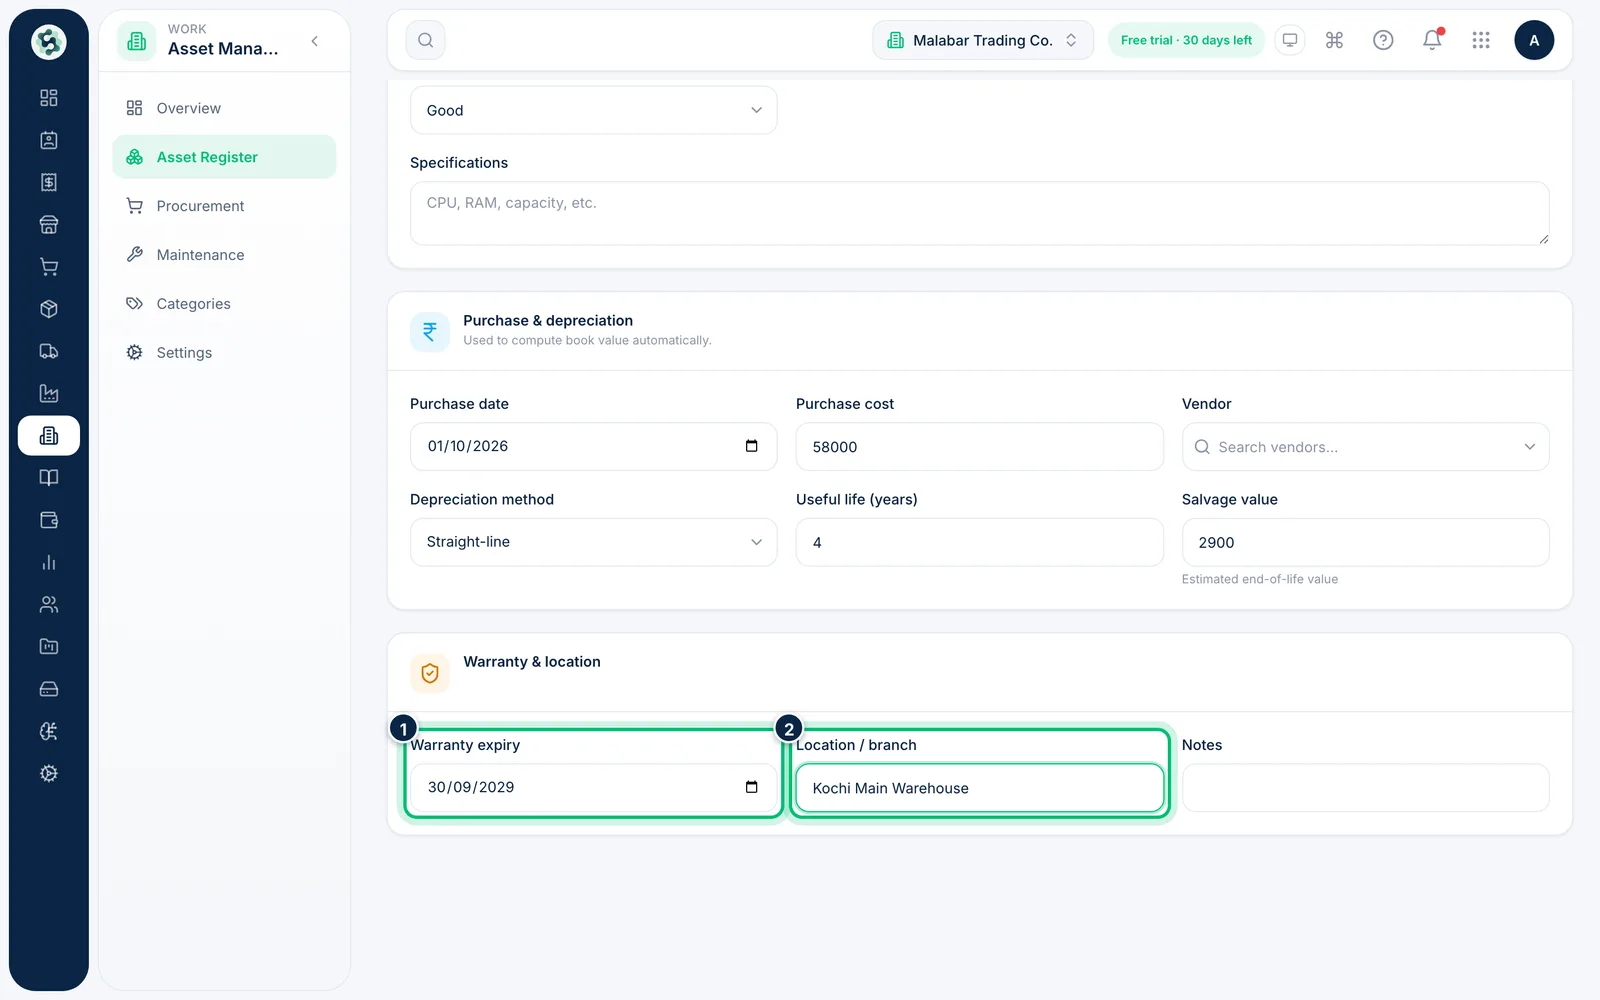
Task: Open the dashboard grid icon in the dark rail
Action: click(x=48, y=98)
